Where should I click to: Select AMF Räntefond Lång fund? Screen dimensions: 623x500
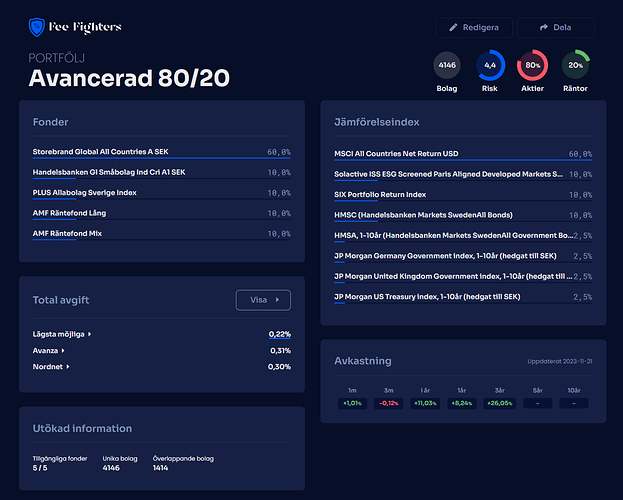click(68, 213)
